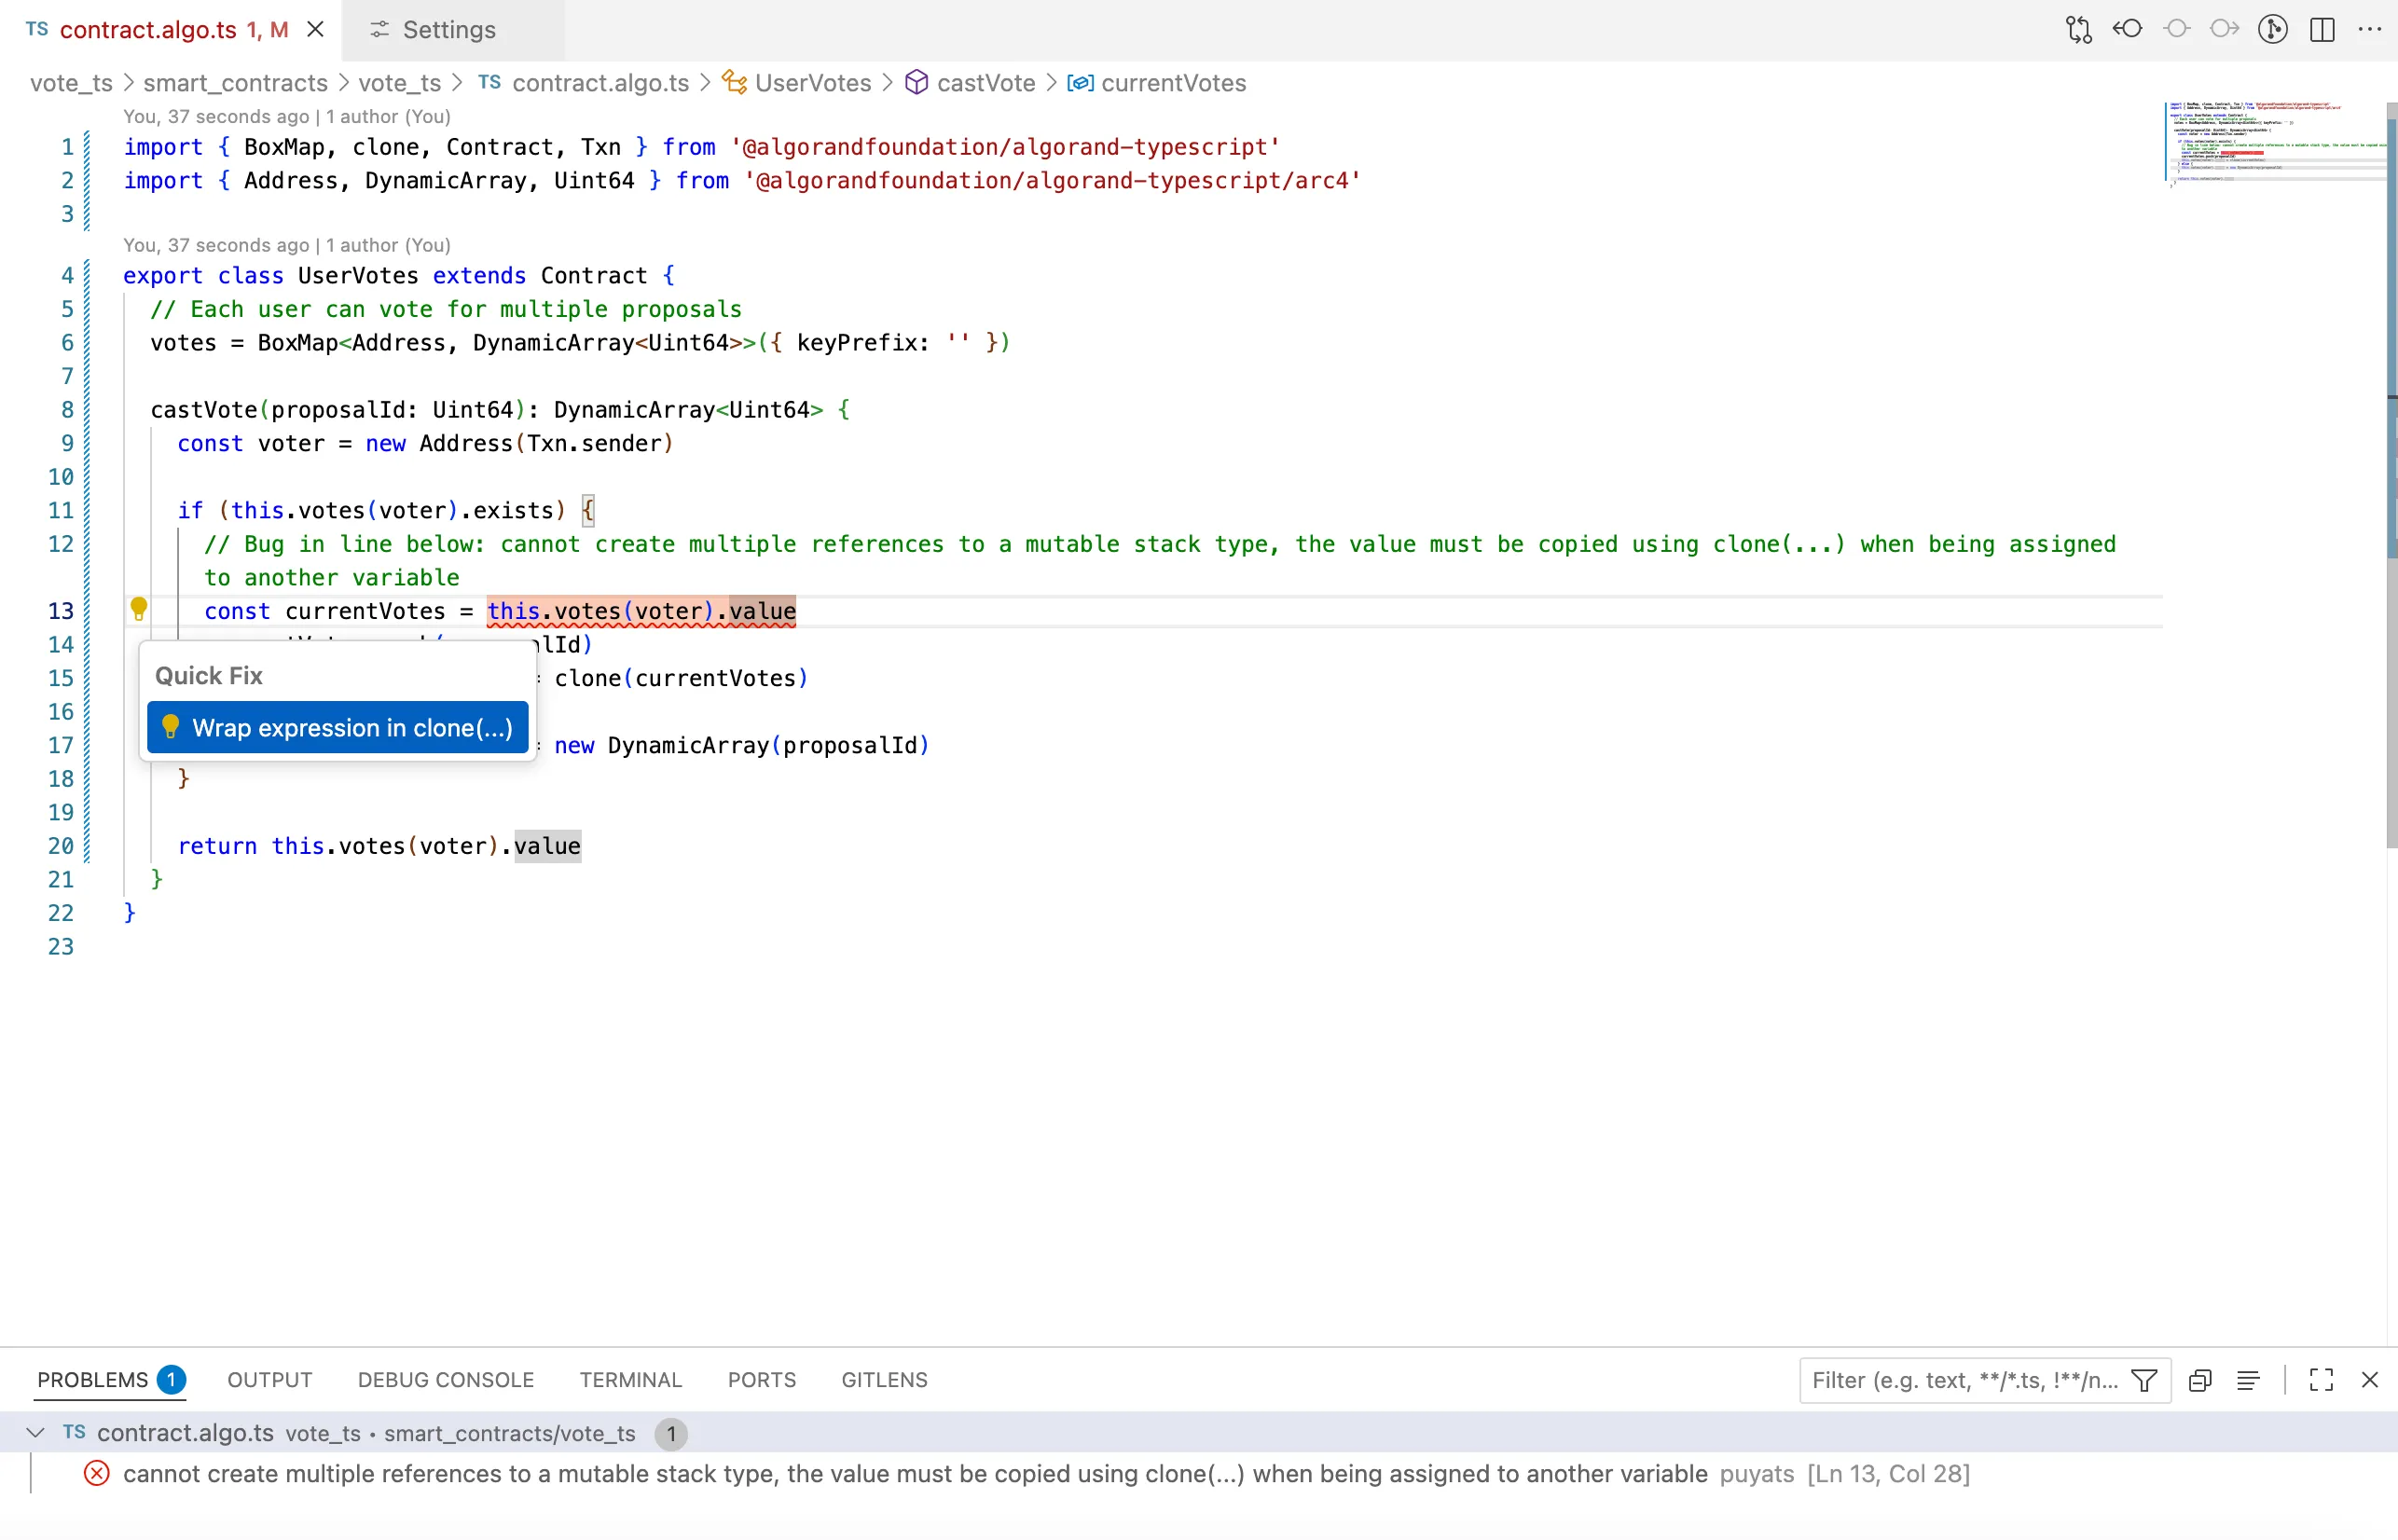
Task: Collapse the contract.algo.ts problems group
Action: [36, 1433]
